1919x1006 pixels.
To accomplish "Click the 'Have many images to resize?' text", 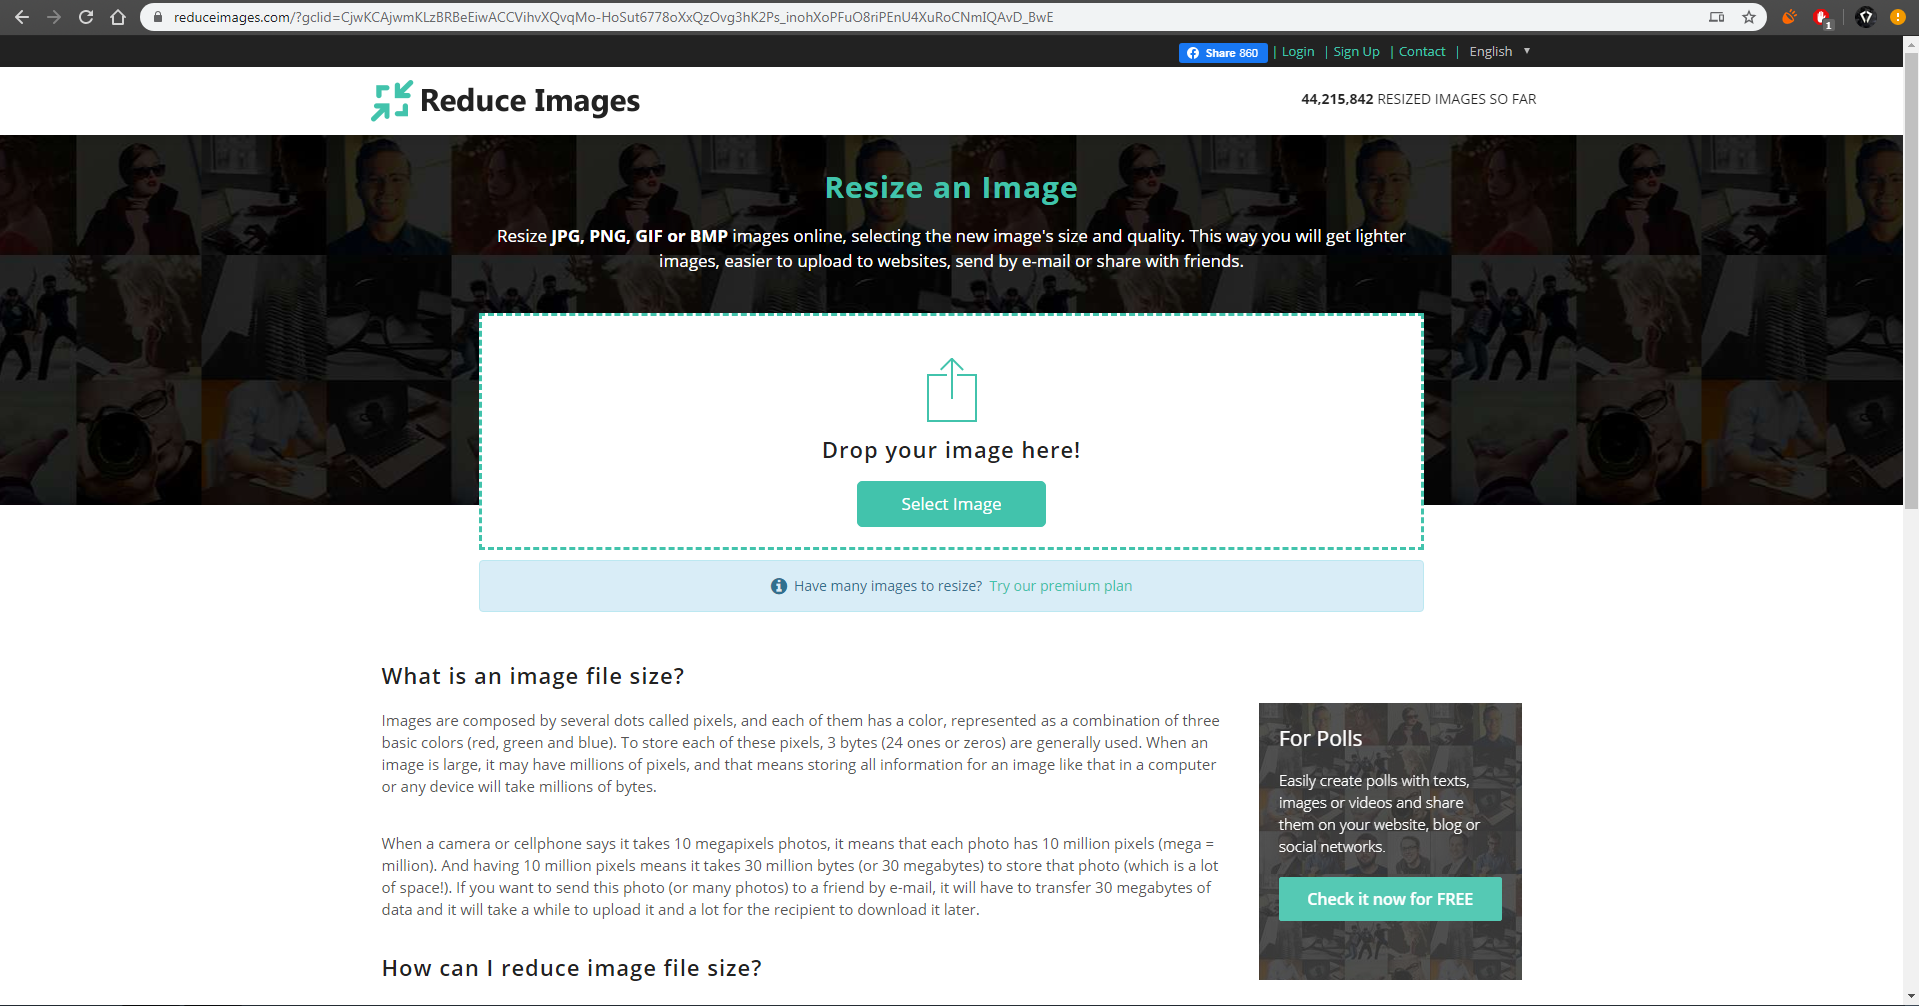I will point(888,586).
